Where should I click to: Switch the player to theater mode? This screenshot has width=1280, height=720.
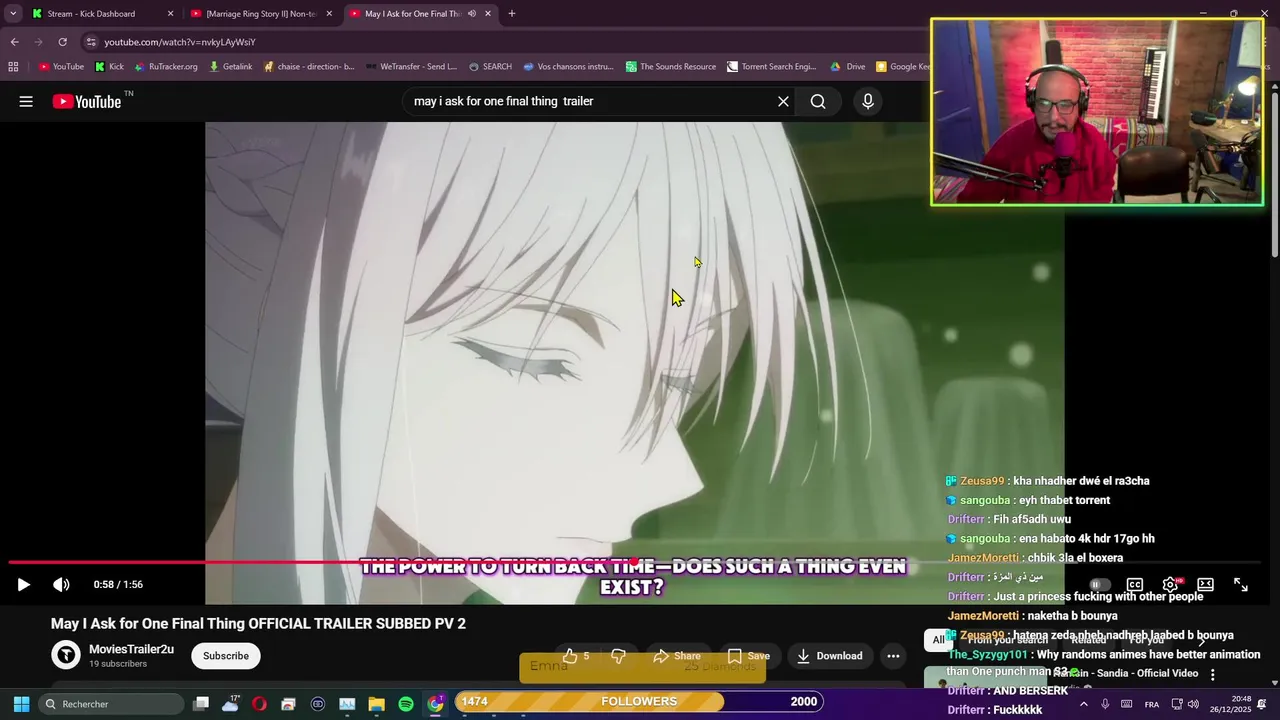pyautogui.click(x=1205, y=585)
